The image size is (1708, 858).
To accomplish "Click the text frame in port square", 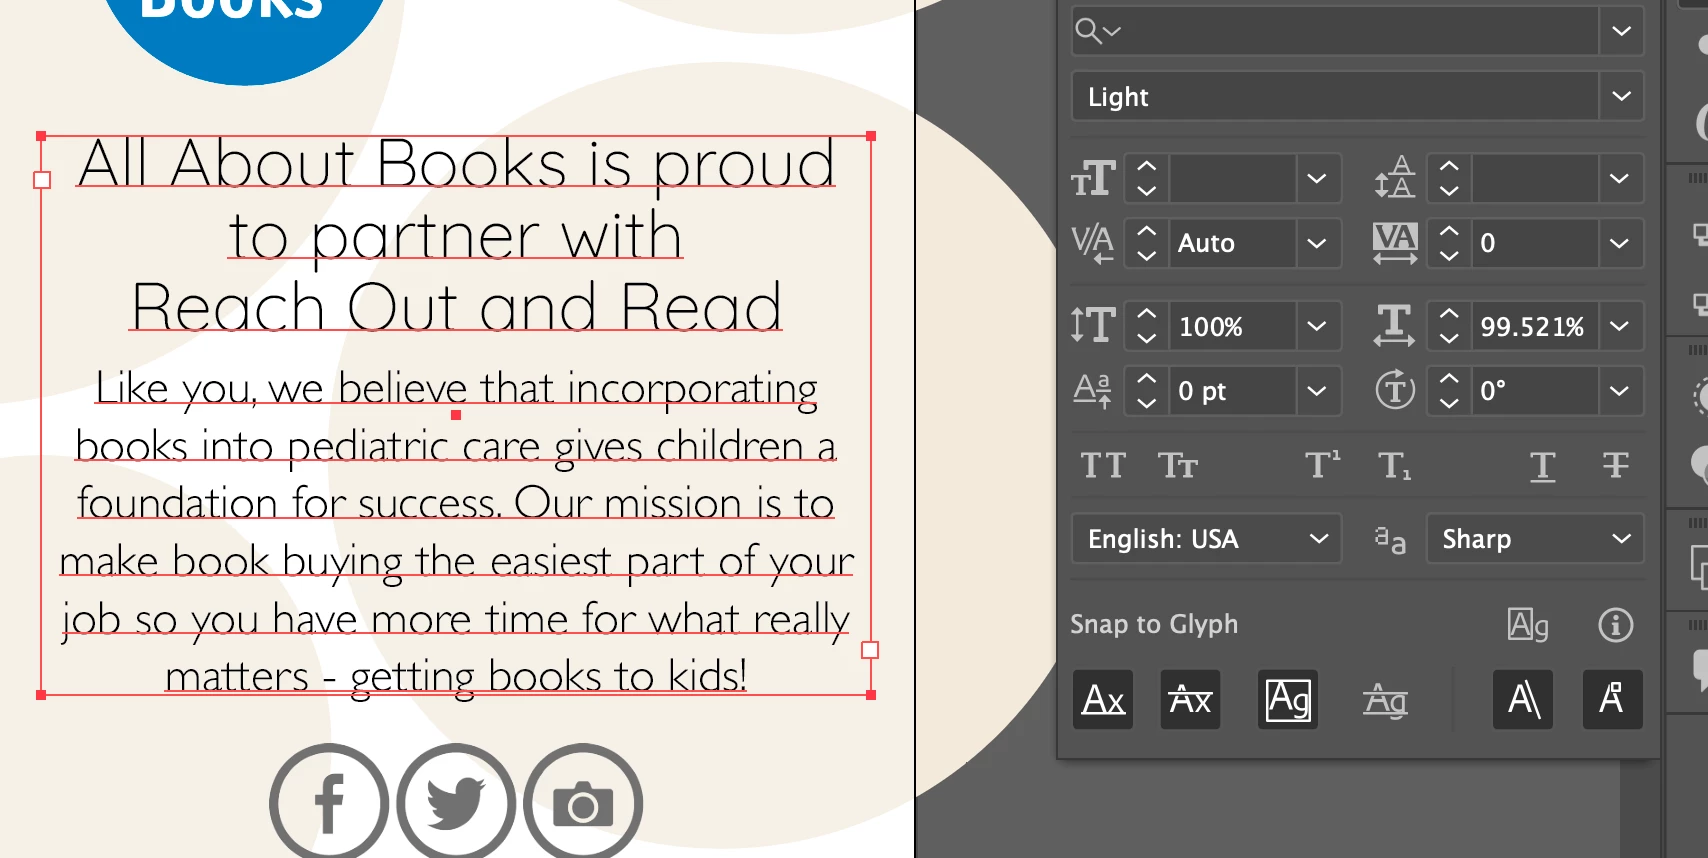I will [x=42, y=180].
